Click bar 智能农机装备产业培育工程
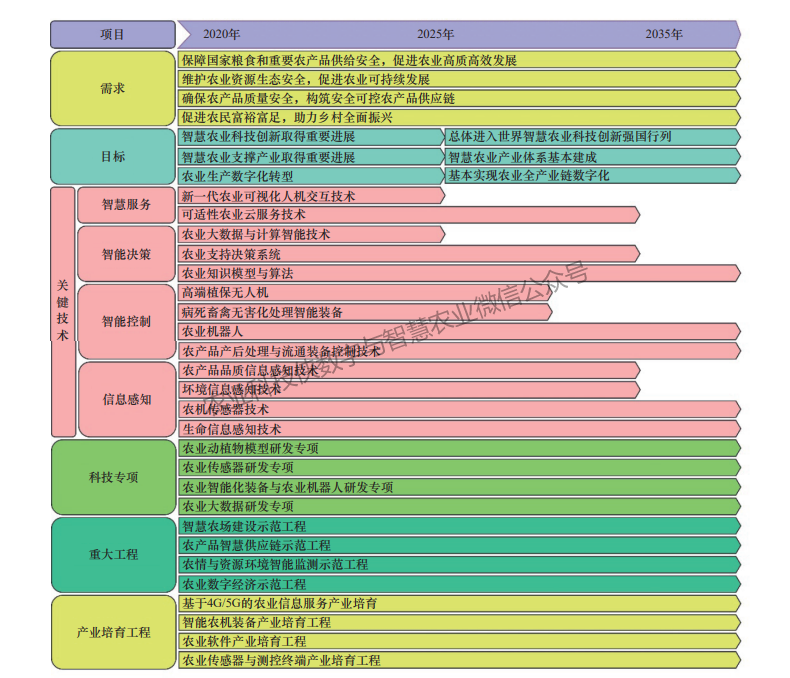This screenshot has width=790, height=678. click(459, 622)
